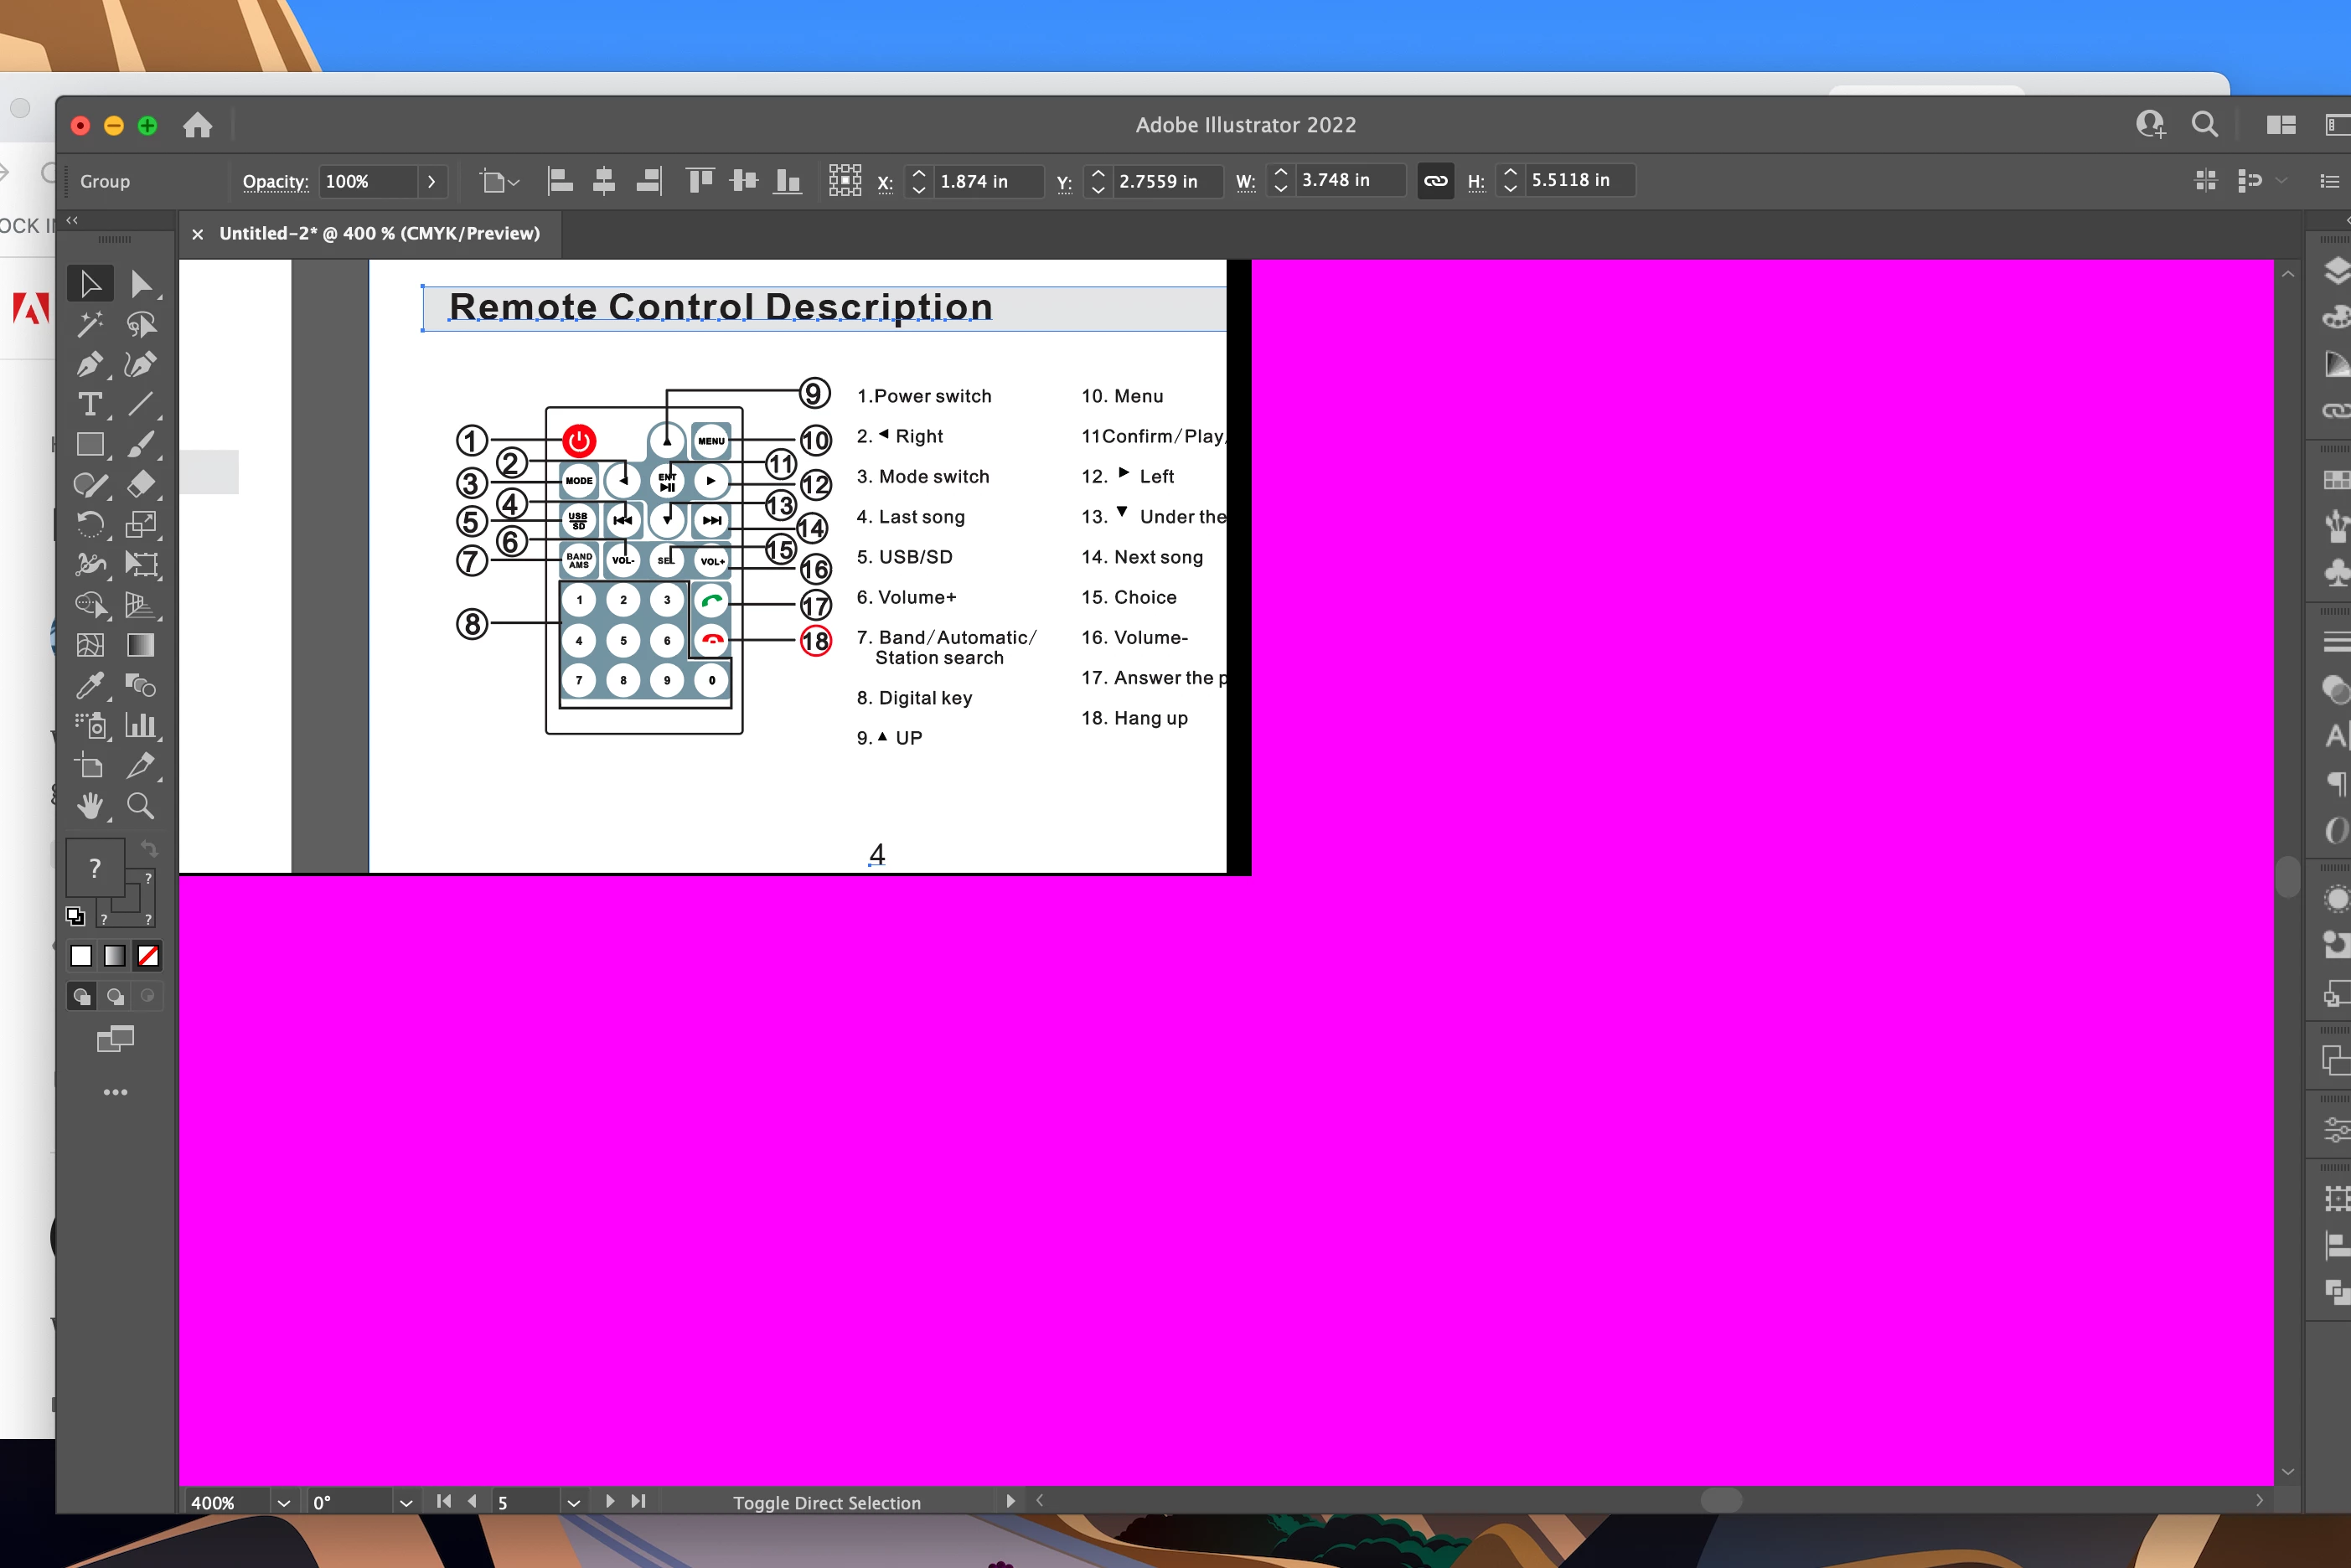The width and height of the screenshot is (2351, 1568).
Task: Select the Type tool
Action: [x=89, y=405]
